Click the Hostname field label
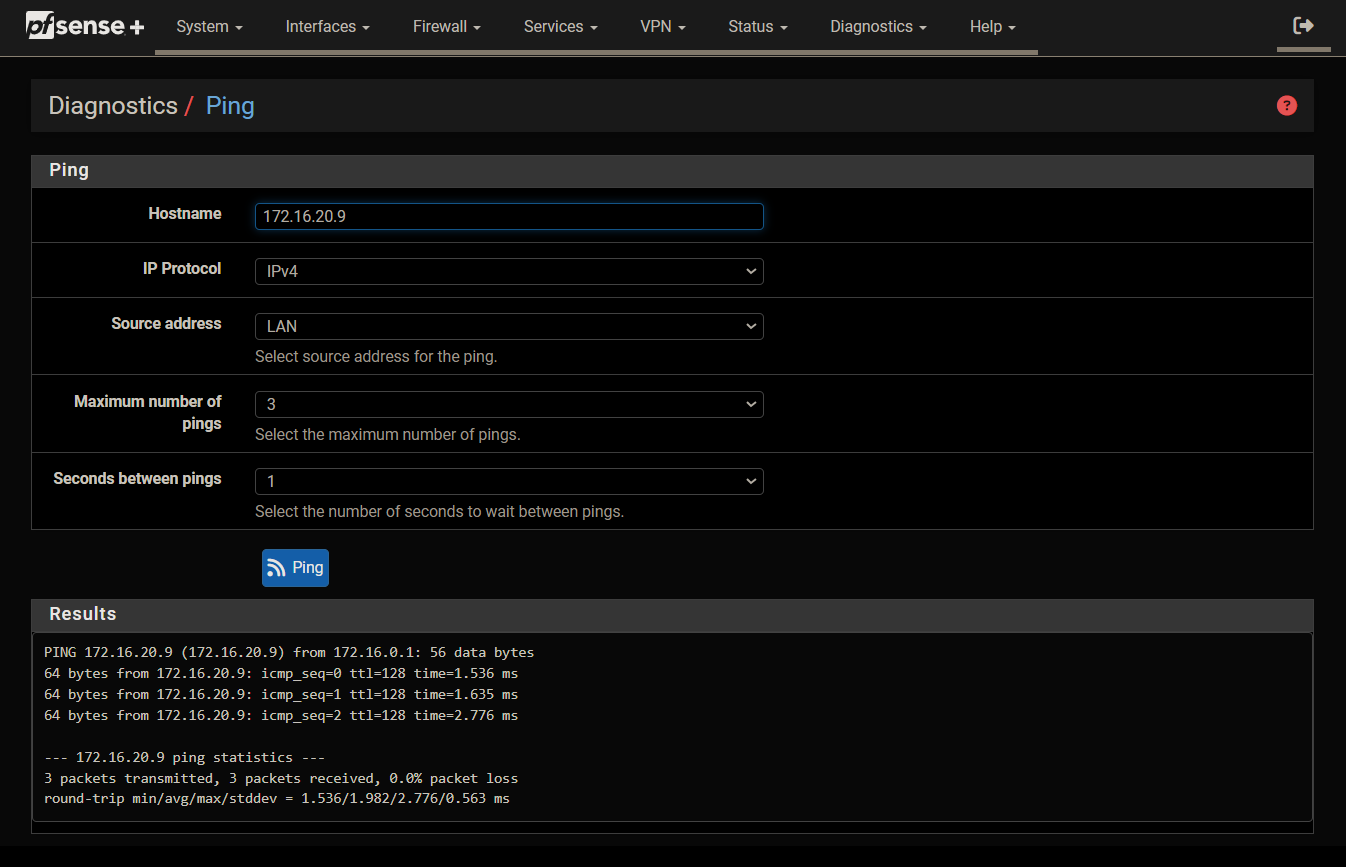 tap(185, 213)
